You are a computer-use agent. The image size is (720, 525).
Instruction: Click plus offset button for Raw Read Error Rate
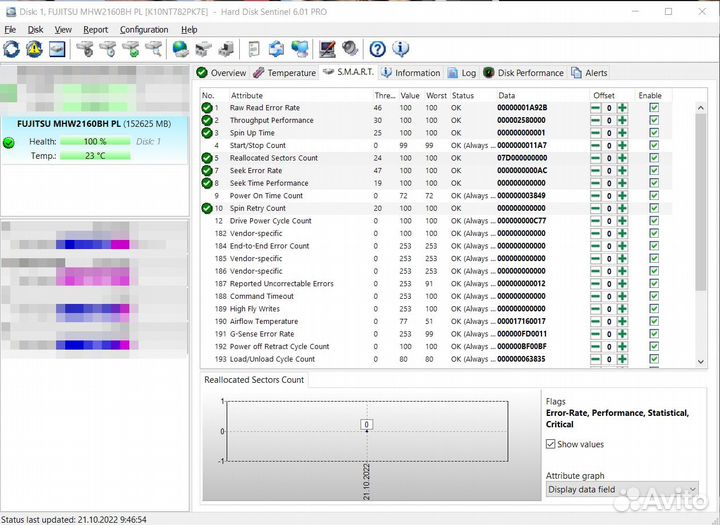coord(622,108)
